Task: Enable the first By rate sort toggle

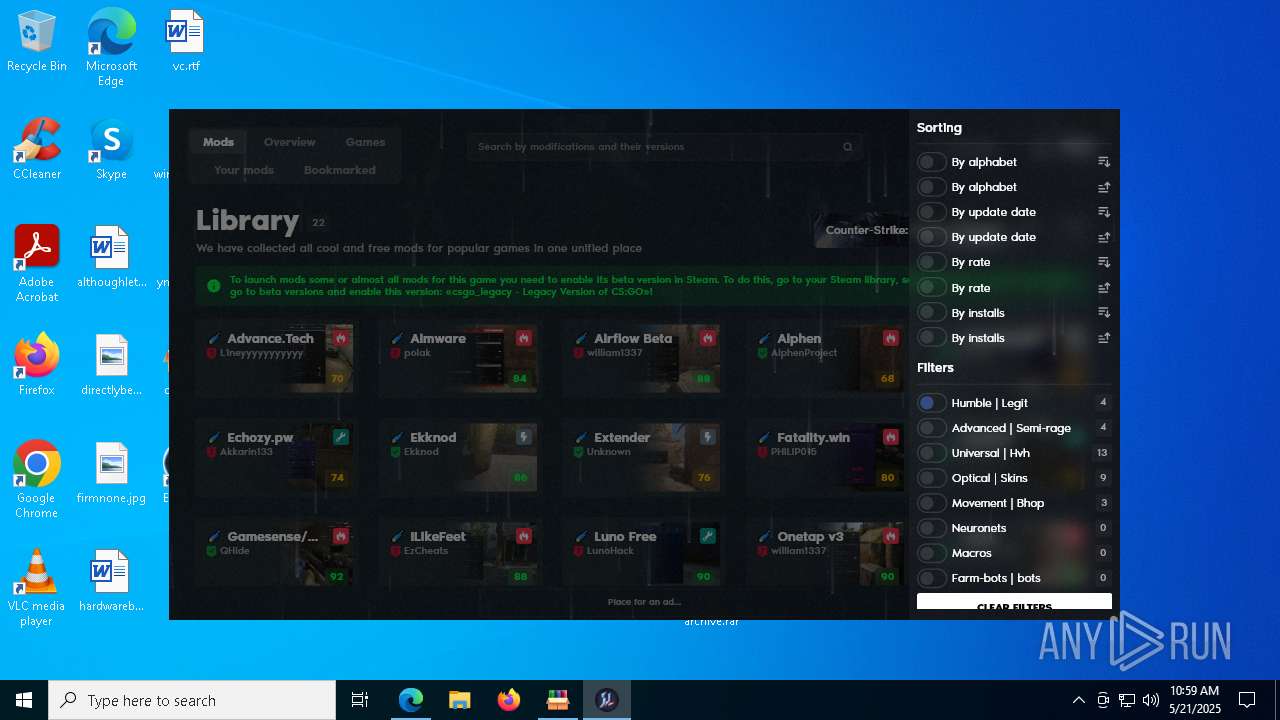Action: click(x=931, y=262)
